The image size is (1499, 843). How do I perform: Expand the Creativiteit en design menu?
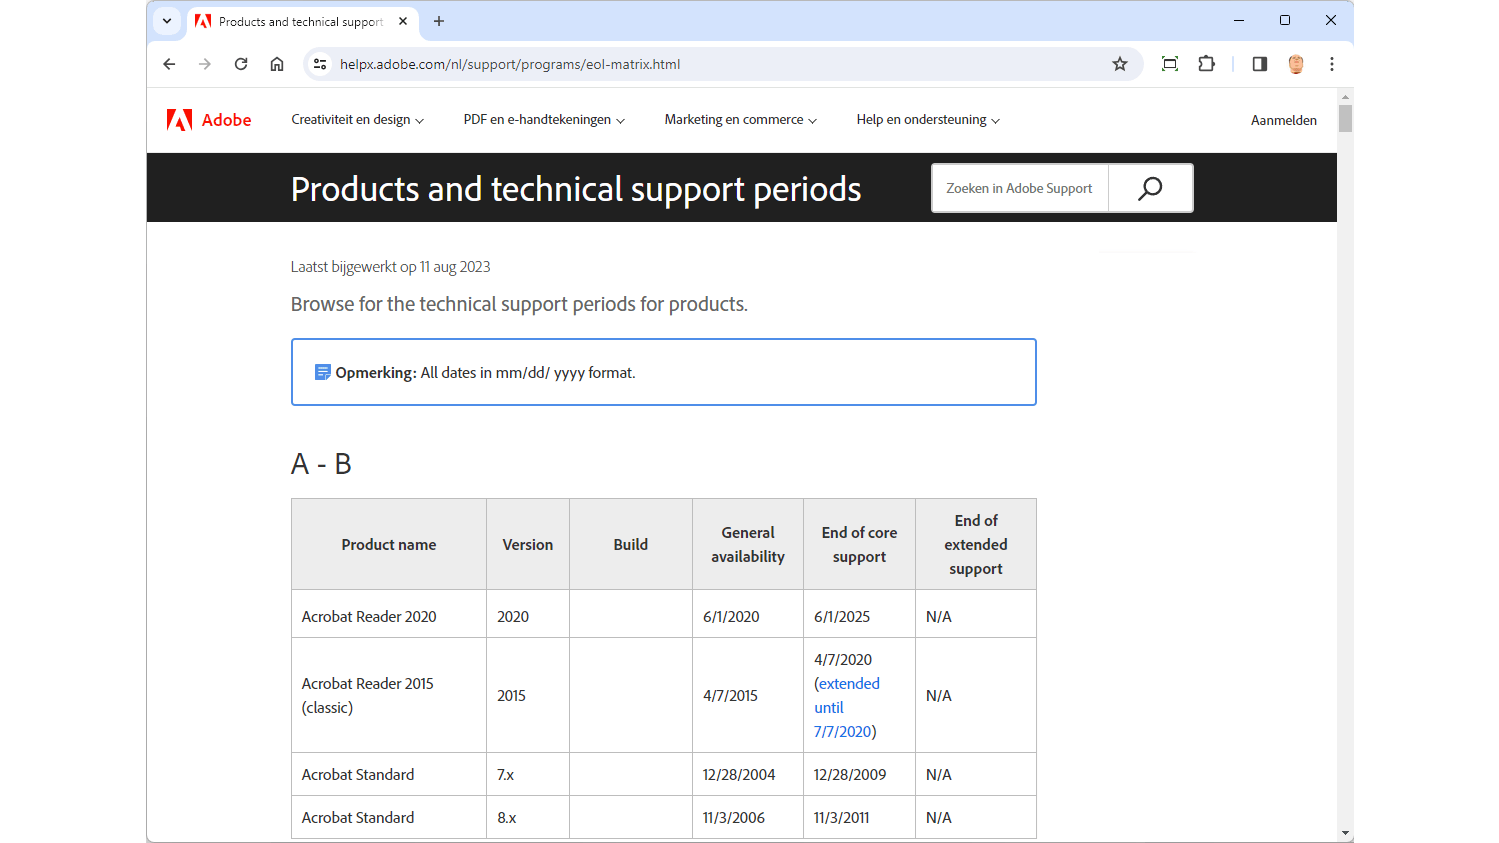pos(357,120)
